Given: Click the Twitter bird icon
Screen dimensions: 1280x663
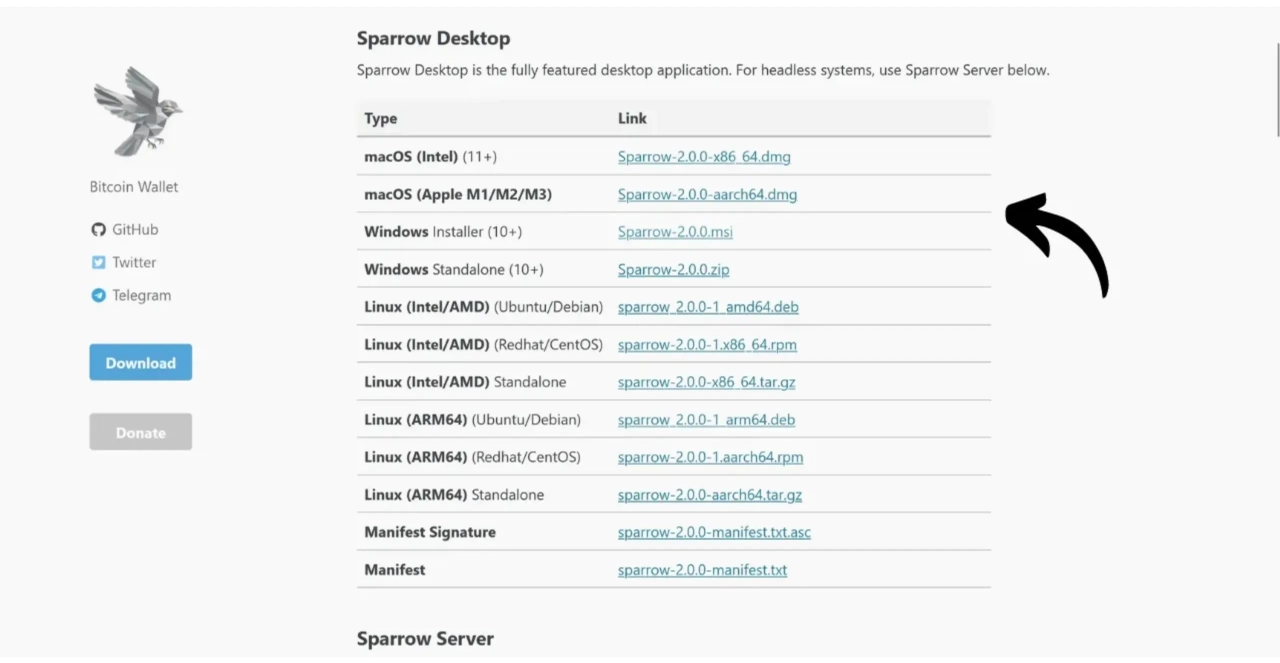Looking at the screenshot, I should [98, 263].
